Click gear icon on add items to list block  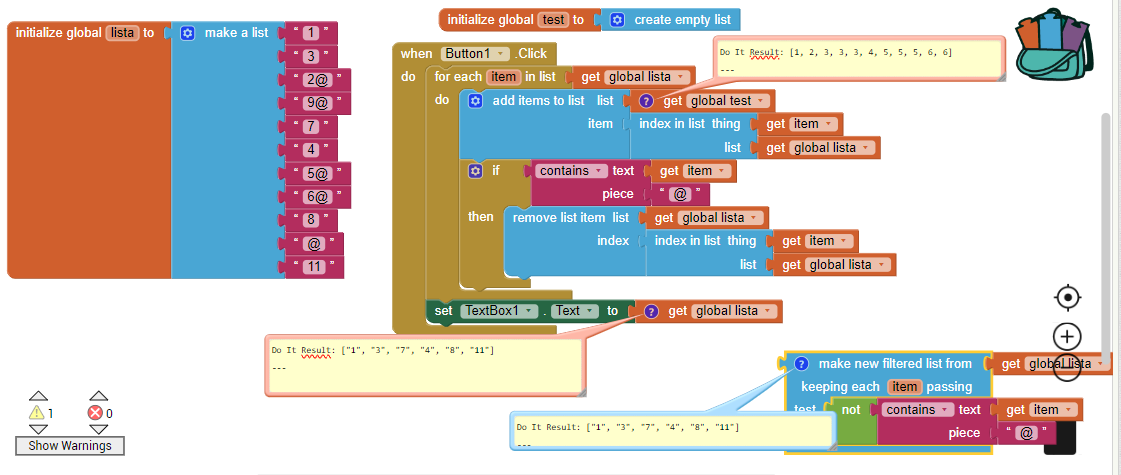pos(475,101)
